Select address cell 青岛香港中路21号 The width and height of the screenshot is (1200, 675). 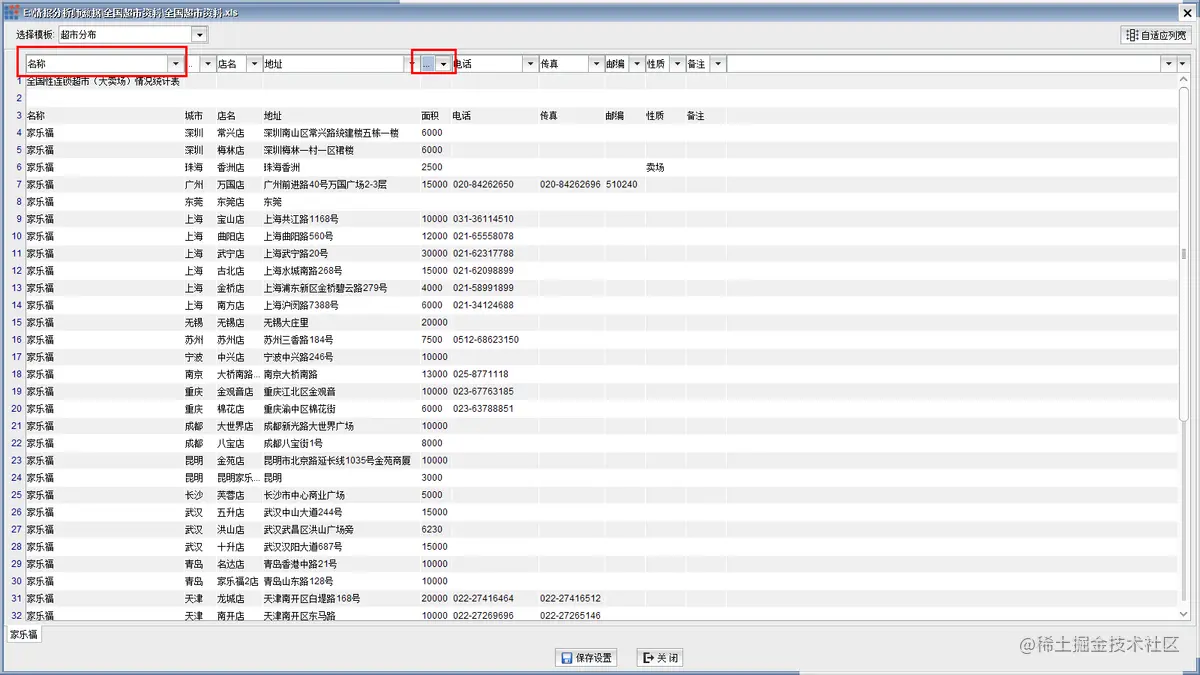(x=300, y=564)
